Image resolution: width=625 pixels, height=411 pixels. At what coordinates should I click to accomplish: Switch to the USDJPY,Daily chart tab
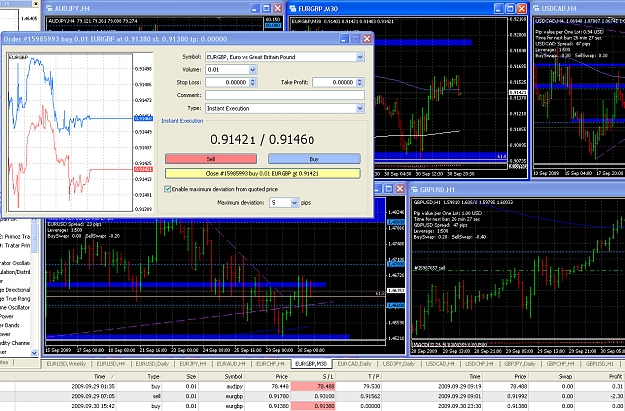[x=399, y=364]
